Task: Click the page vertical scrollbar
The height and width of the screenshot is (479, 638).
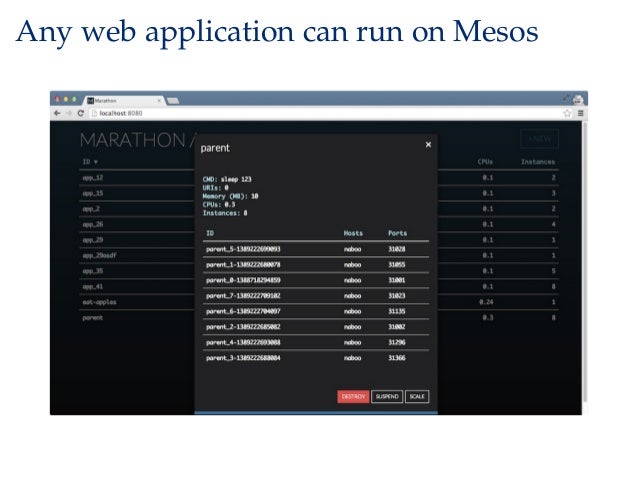Action: pos(585,260)
